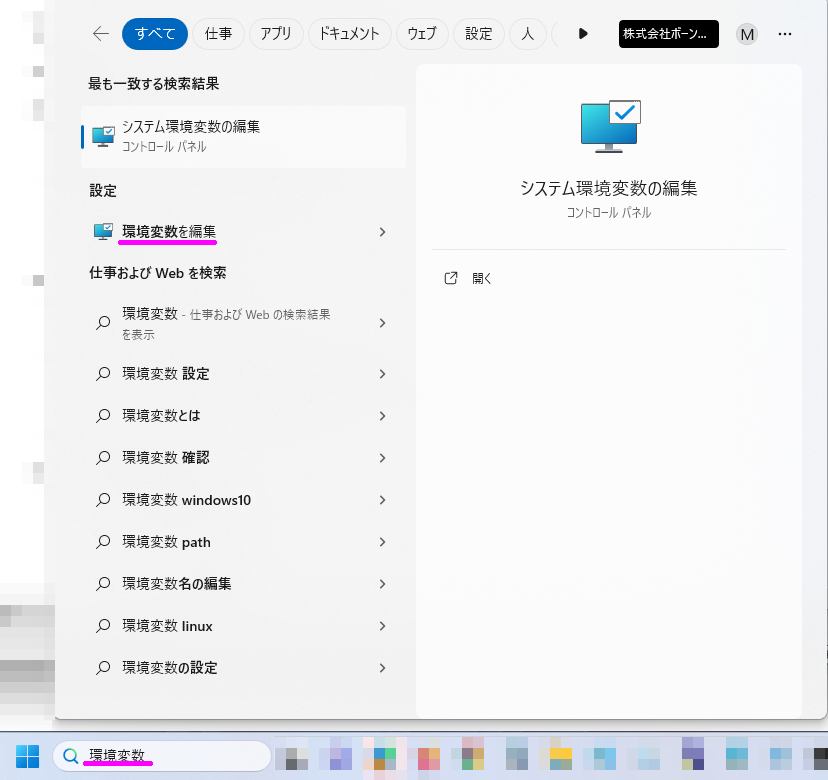This screenshot has height=780, width=828.
Task: Click the システム環境変数の編集 title in preview pane
Action: click(608, 189)
